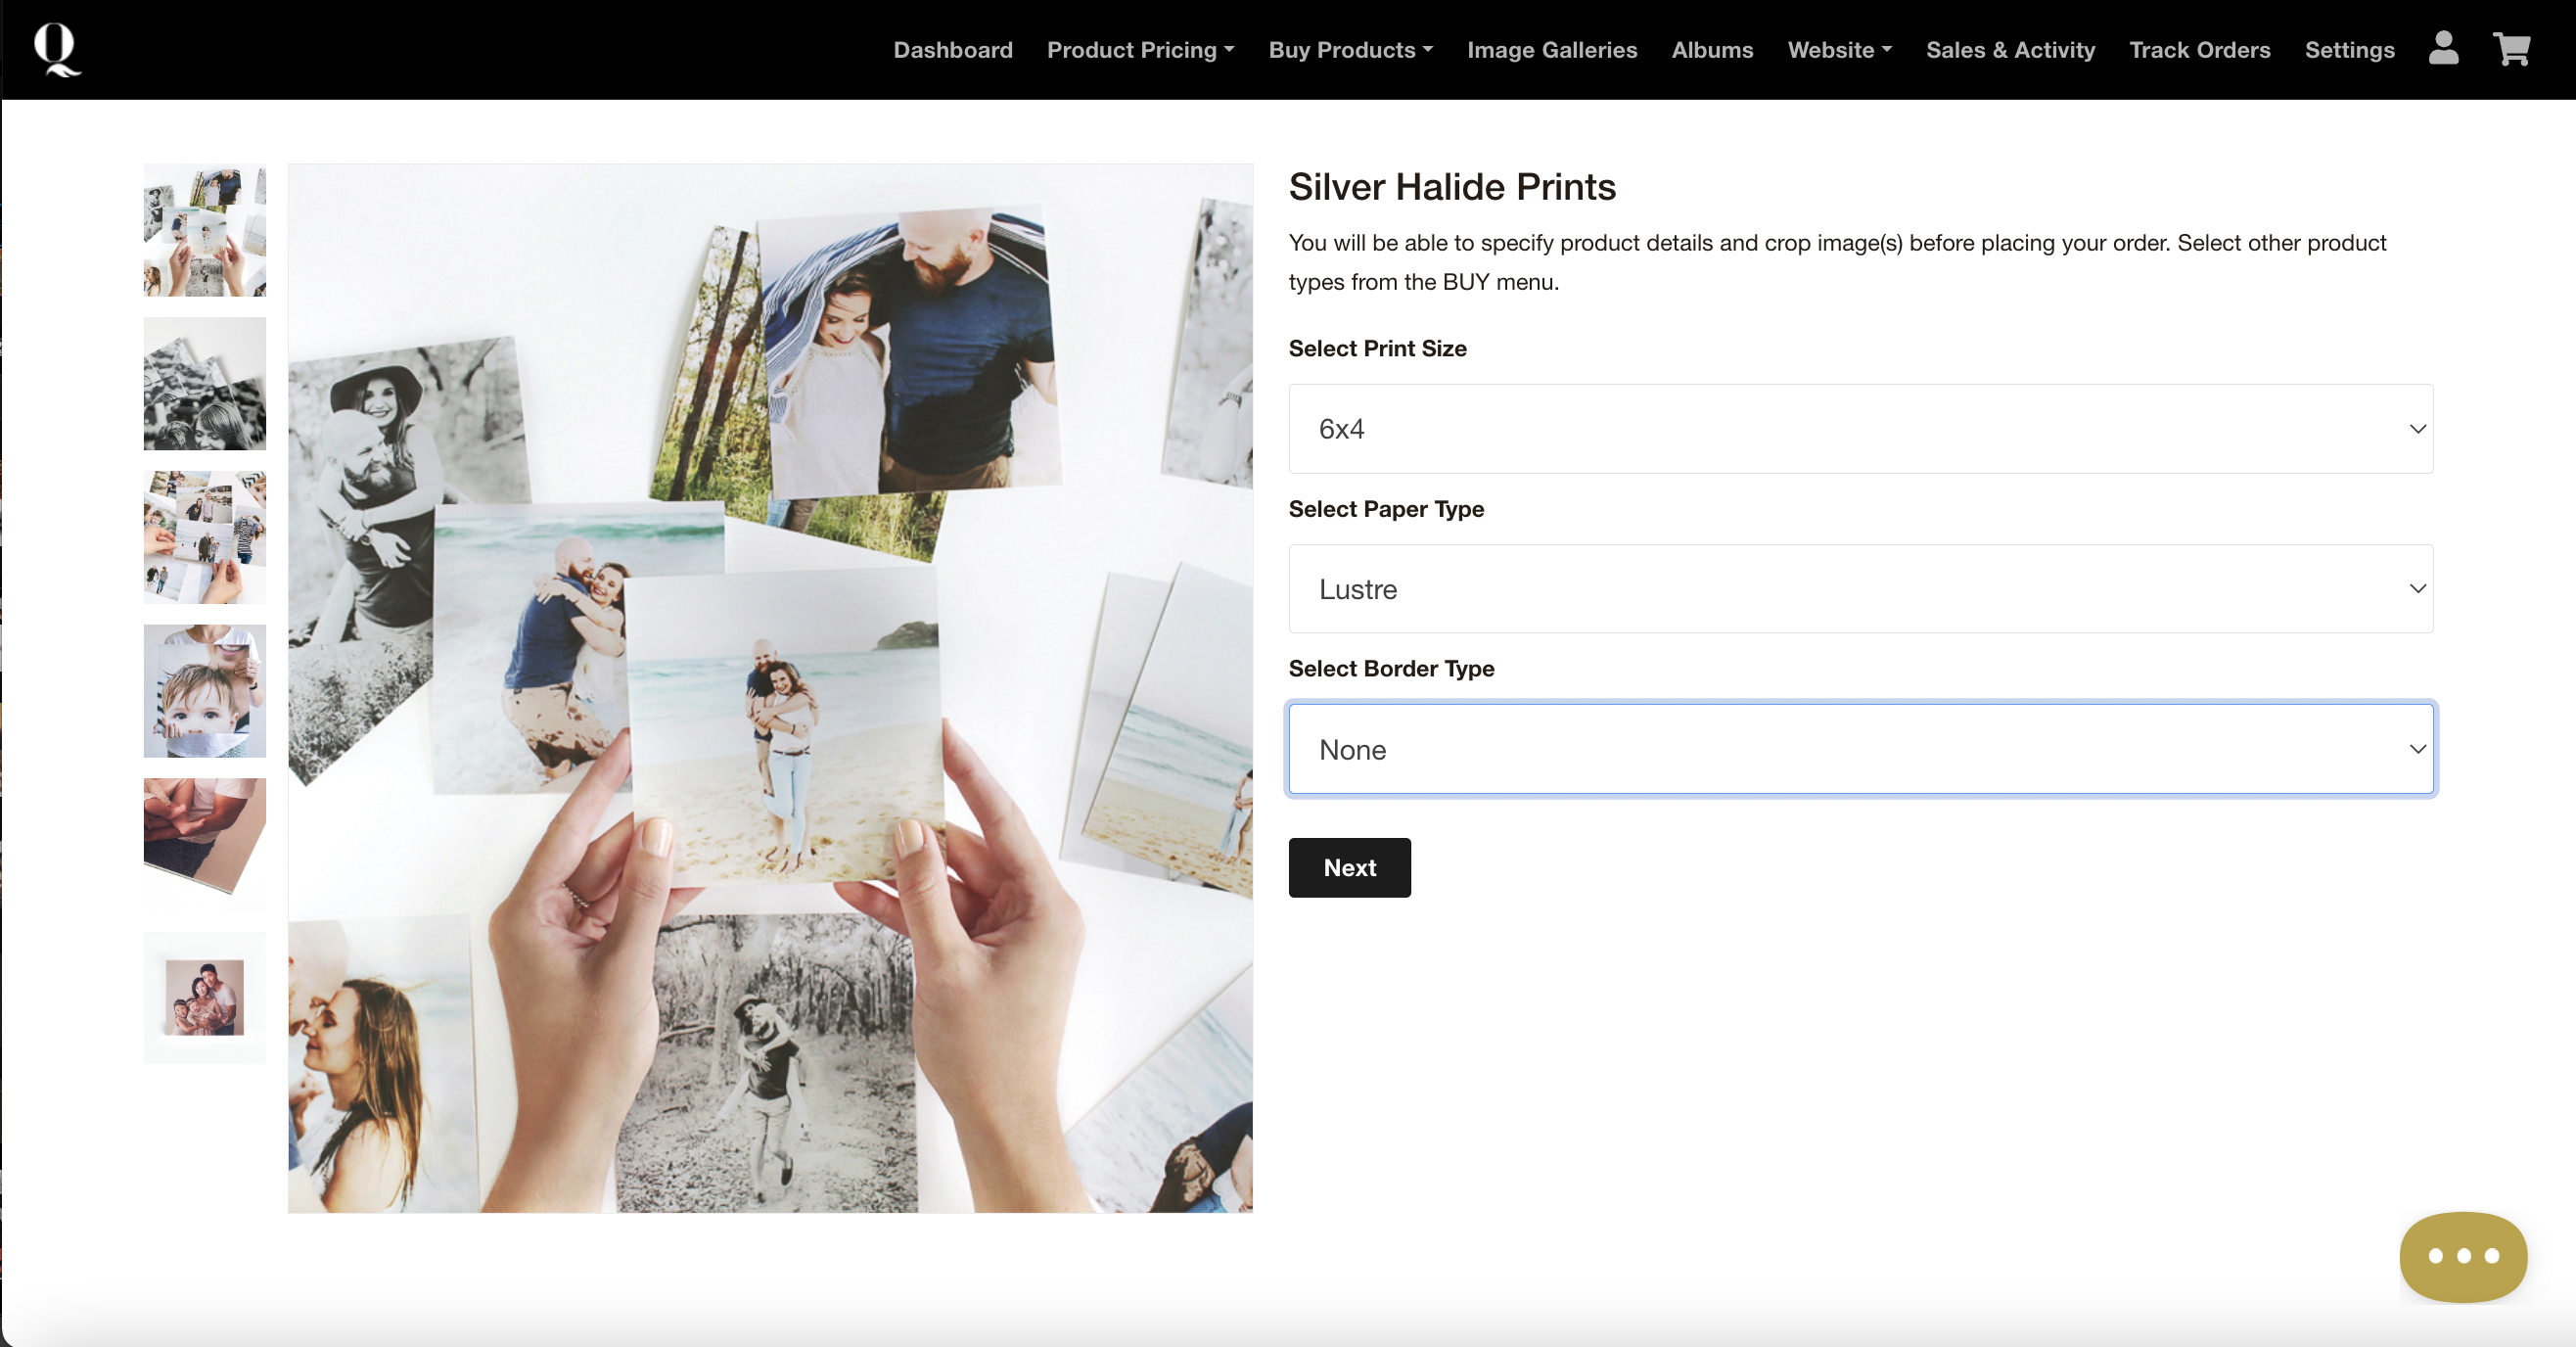Click the Silver Halide Prints heading
The width and height of the screenshot is (2576, 1347).
point(1452,187)
